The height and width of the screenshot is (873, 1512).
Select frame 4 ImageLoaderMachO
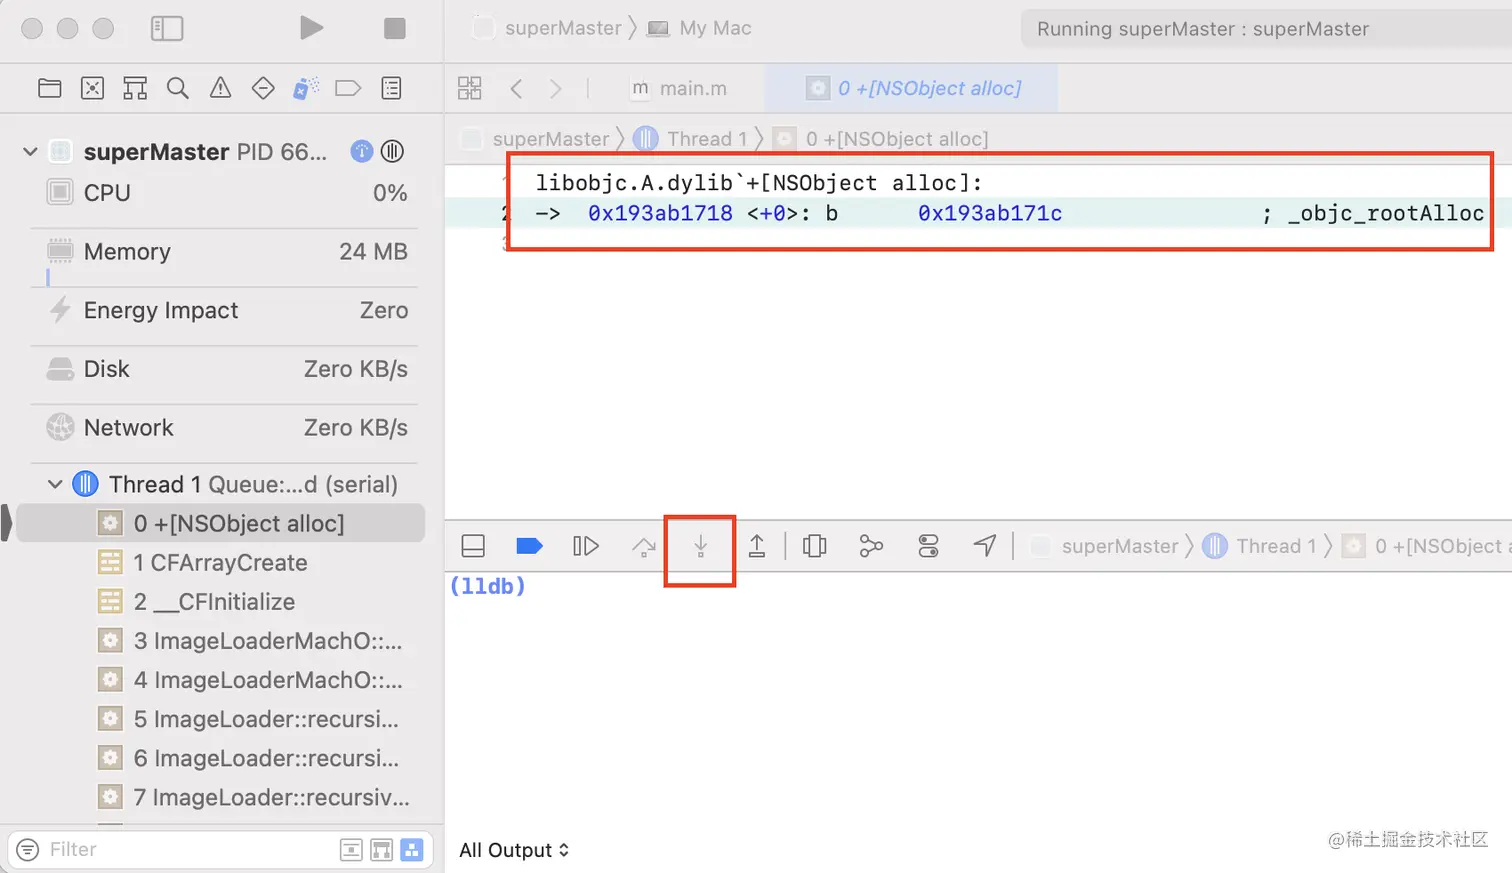click(x=222, y=680)
